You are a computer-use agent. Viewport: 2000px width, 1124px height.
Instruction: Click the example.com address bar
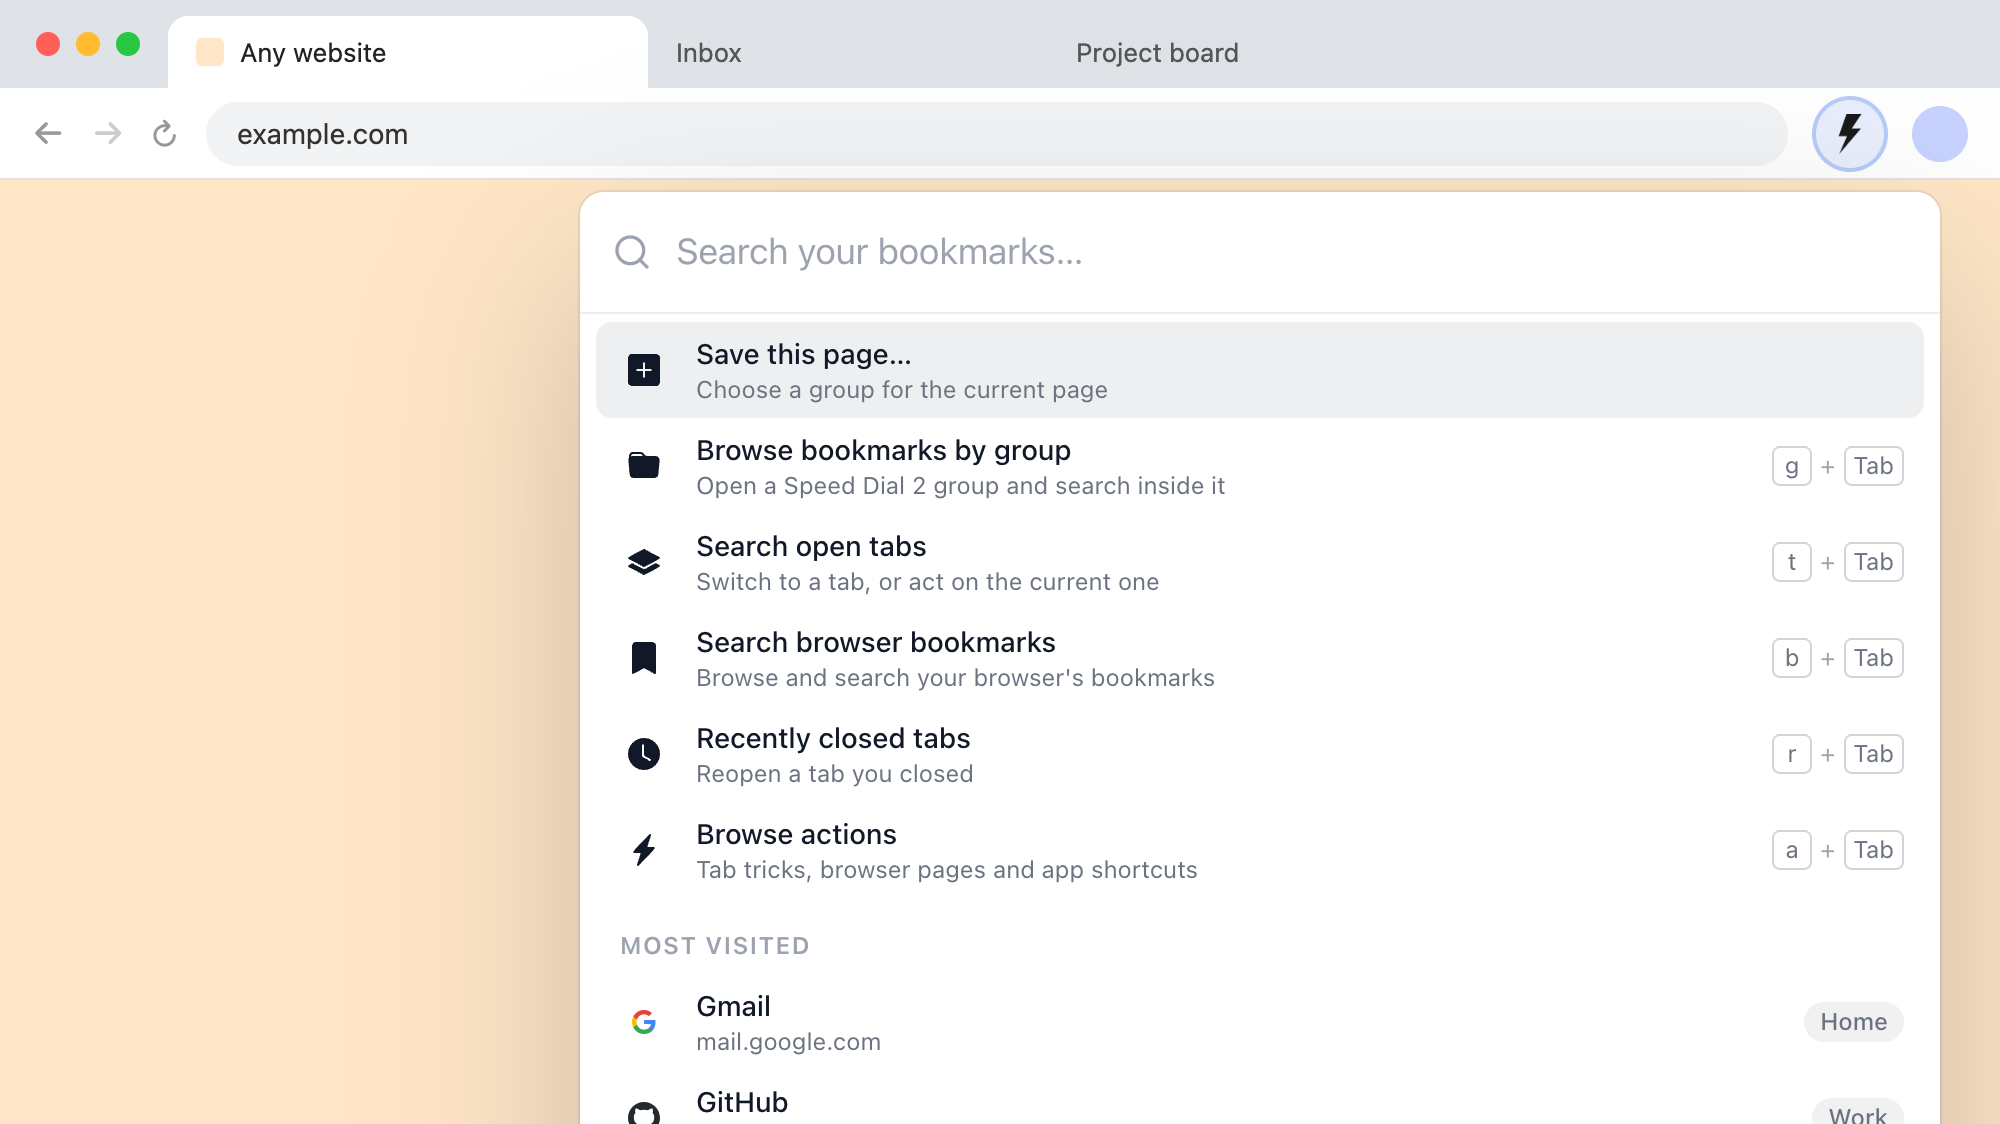click(996, 134)
